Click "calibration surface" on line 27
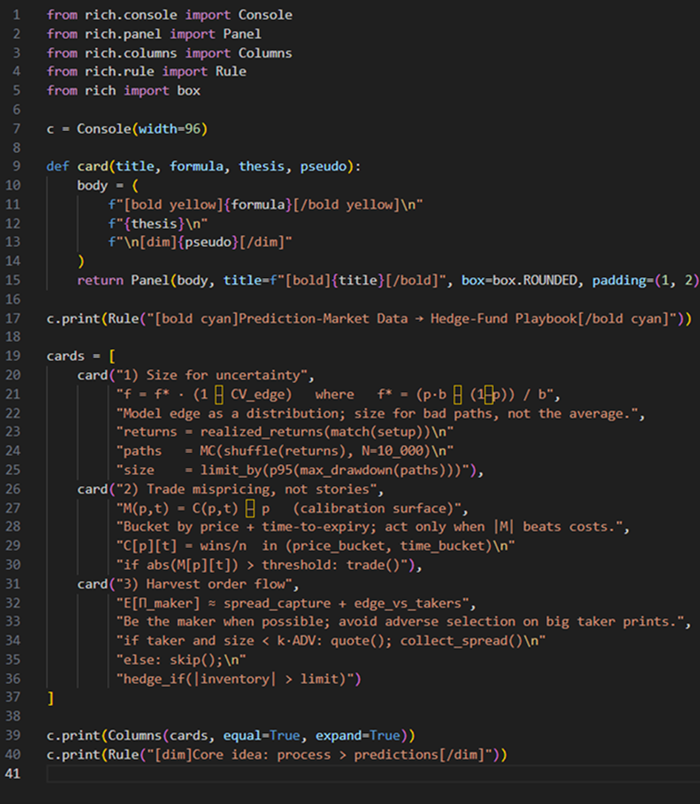 coord(373,508)
